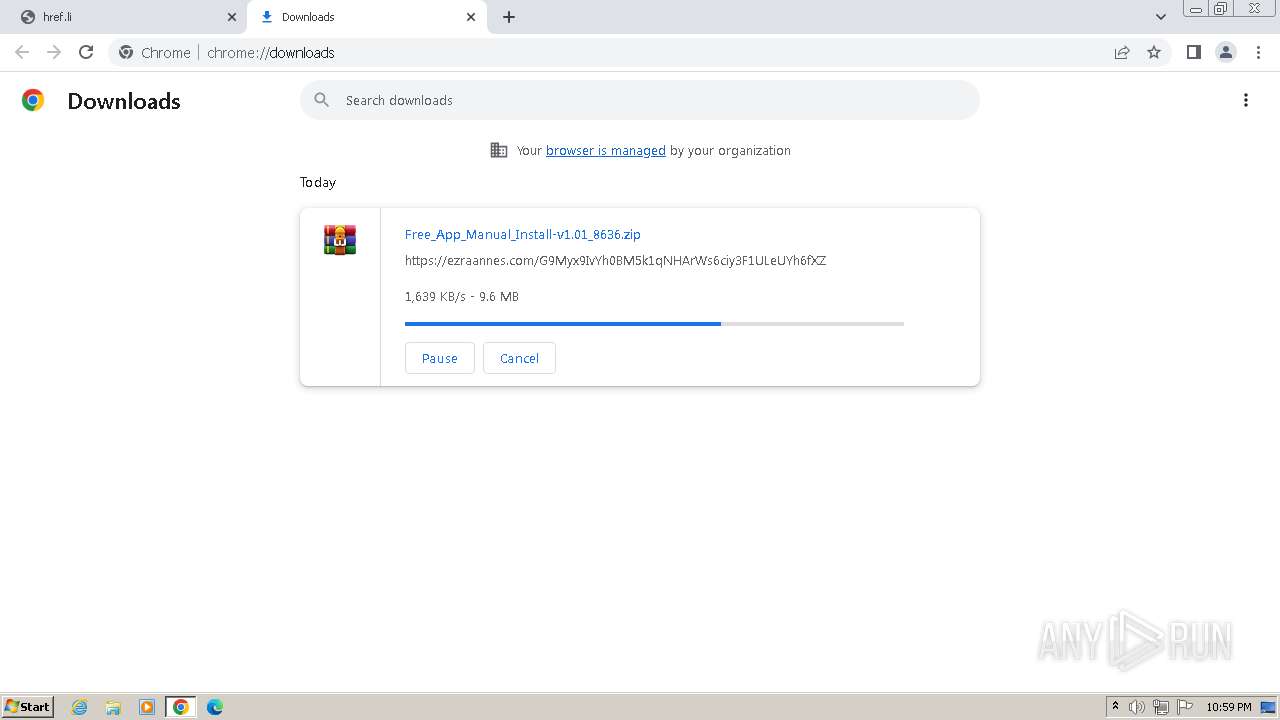The width and height of the screenshot is (1280, 720).
Task: Click the 'Downloads' page heading
Action: pyautogui.click(x=124, y=101)
